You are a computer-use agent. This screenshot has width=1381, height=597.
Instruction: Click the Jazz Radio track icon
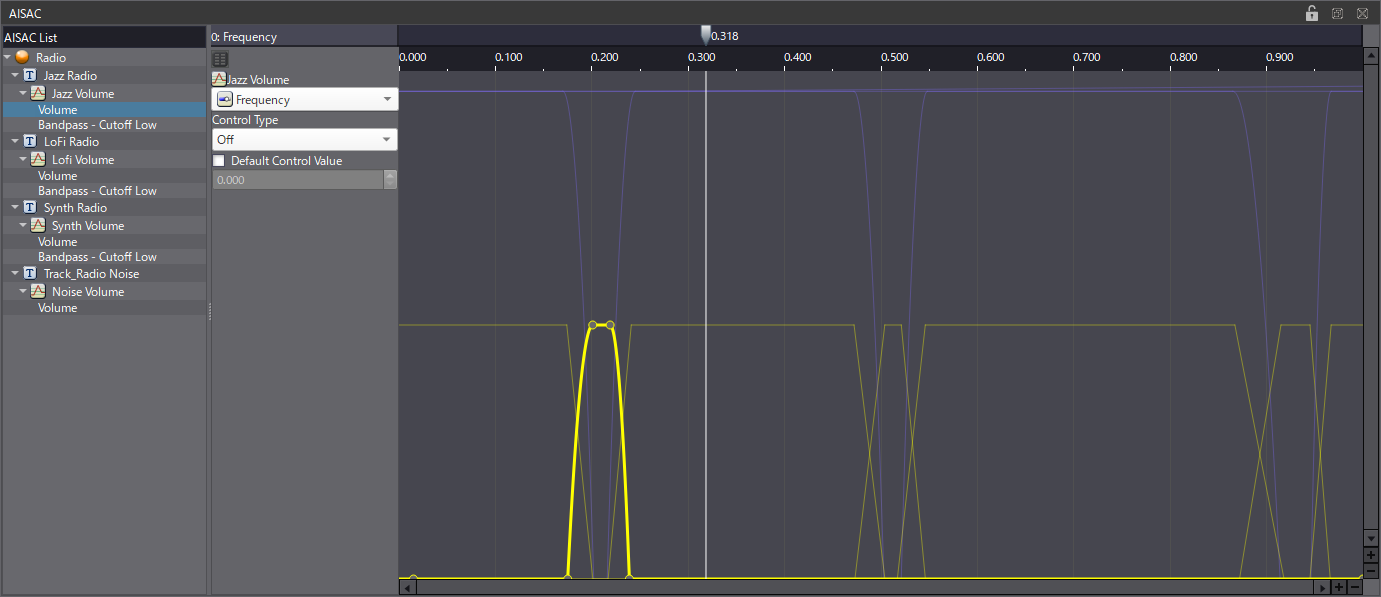coord(30,76)
